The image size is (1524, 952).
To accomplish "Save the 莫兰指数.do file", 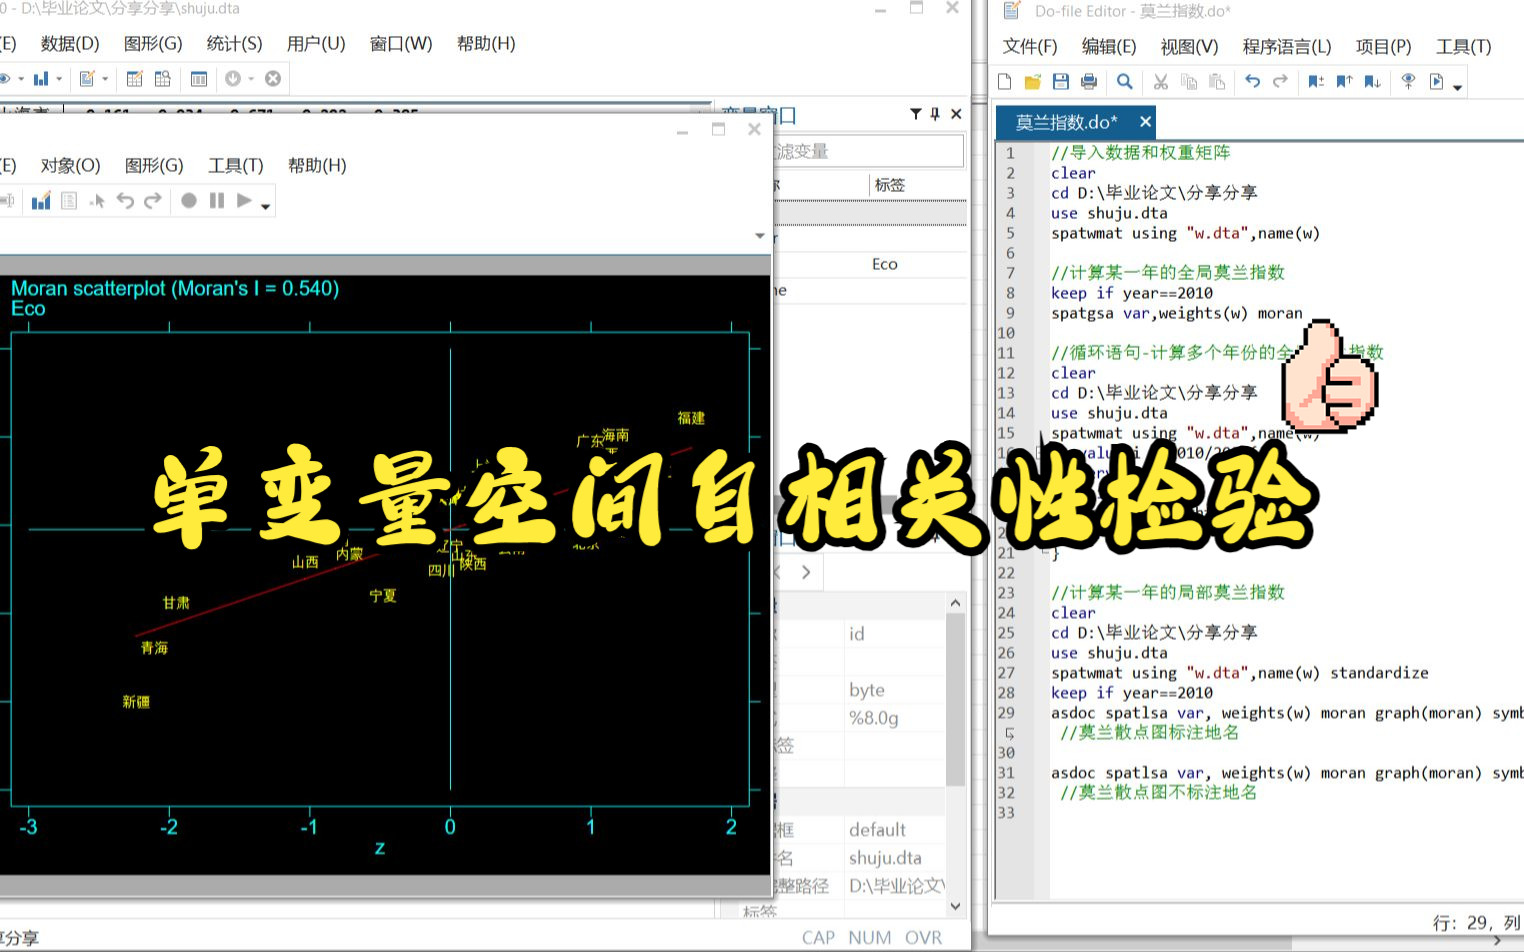I will click(1060, 81).
